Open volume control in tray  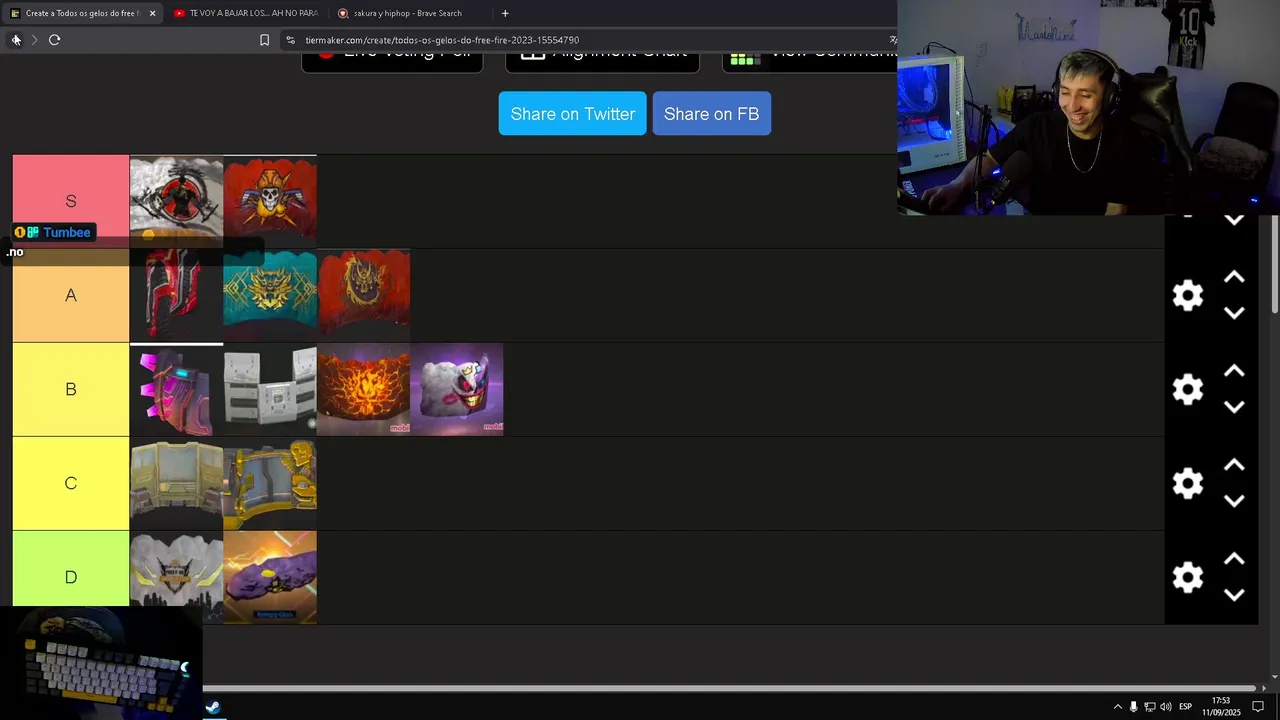tap(1166, 707)
